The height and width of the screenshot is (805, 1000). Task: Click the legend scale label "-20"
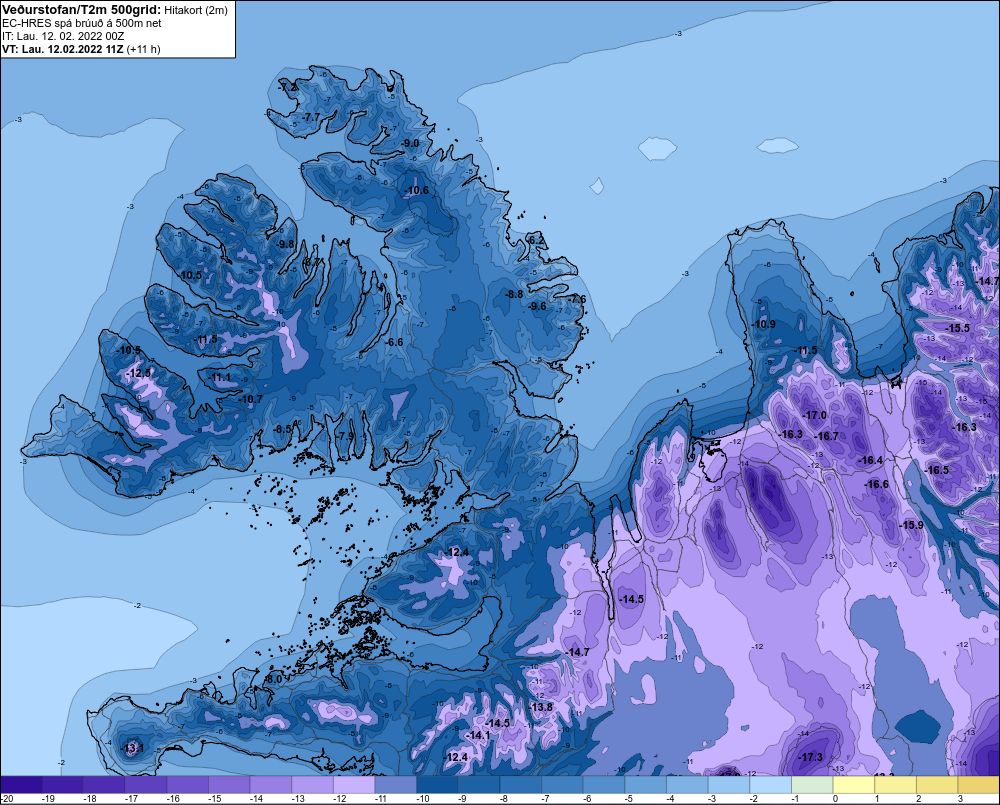8,799
